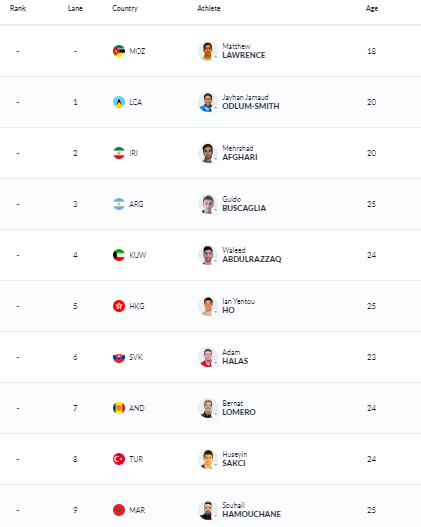This screenshot has width=421, height=527.
Task: Open Jayhan Jamaud ODLUM-SMITH athlete link
Action: pos(251,102)
